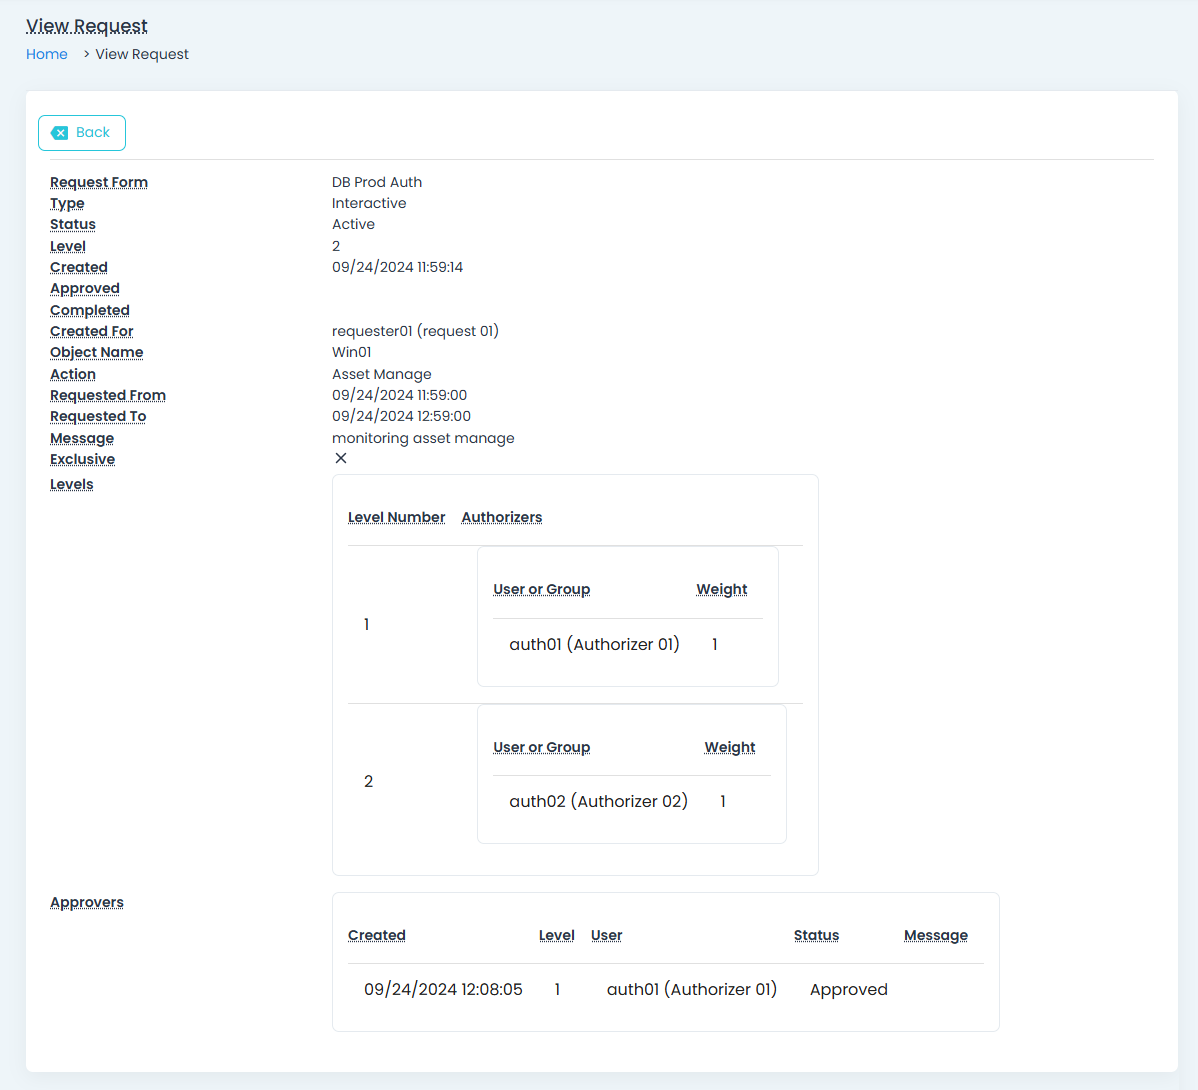Click the Requested To field label
This screenshot has height=1090, width=1198.
[98, 416]
